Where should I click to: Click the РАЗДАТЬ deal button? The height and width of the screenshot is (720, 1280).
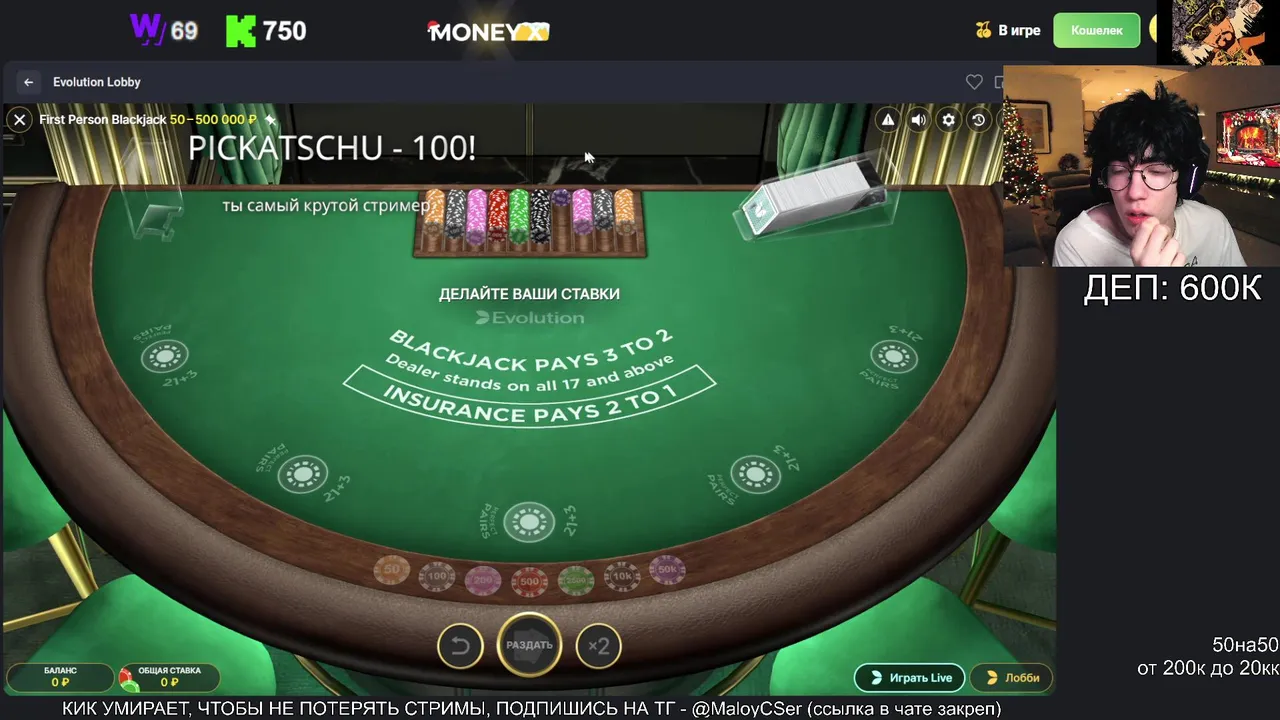tap(529, 645)
